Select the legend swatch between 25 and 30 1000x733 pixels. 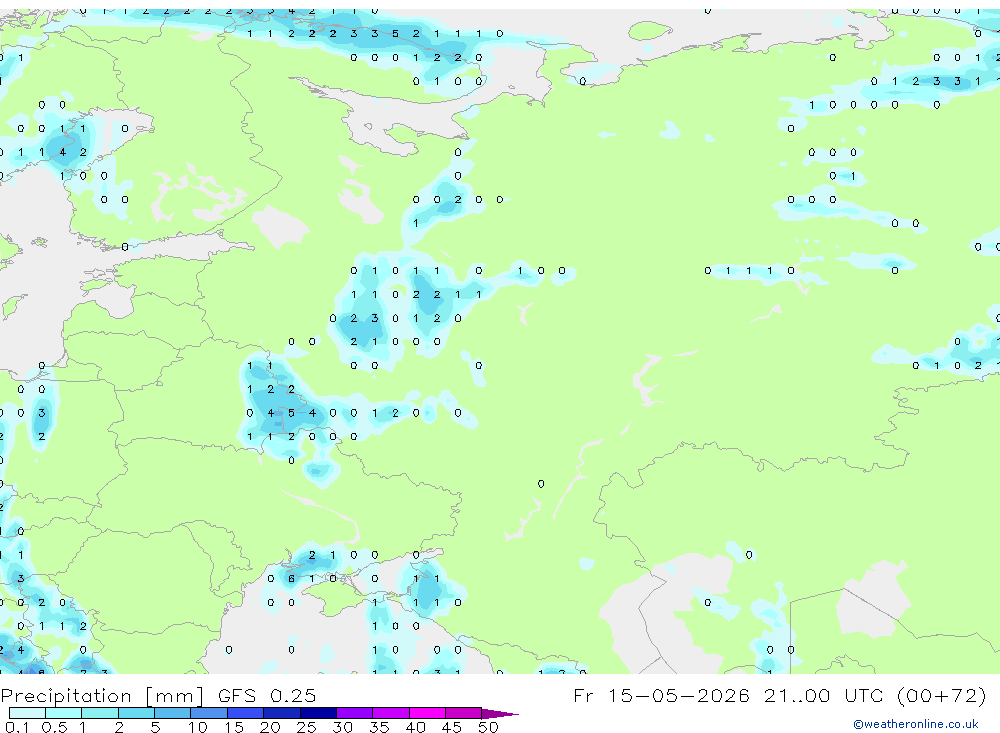[x=318, y=713]
